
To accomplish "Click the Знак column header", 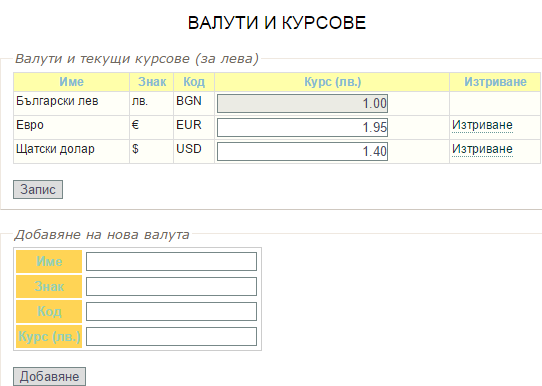I will point(152,82).
